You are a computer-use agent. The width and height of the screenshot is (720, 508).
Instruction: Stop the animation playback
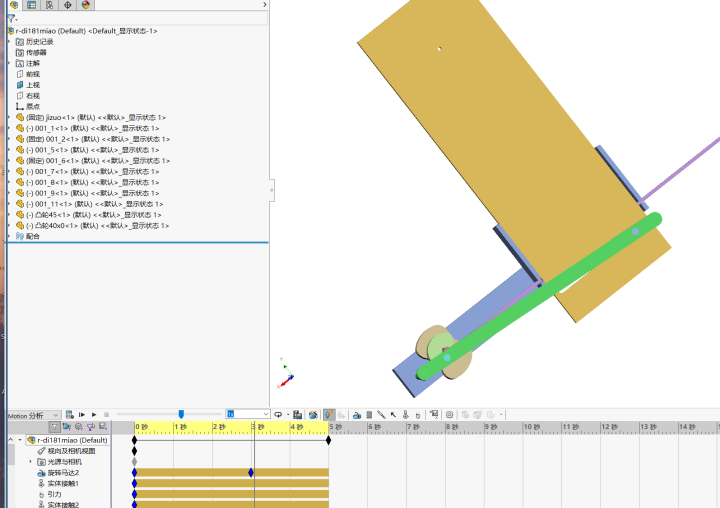pyautogui.click(x=106, y=414)
